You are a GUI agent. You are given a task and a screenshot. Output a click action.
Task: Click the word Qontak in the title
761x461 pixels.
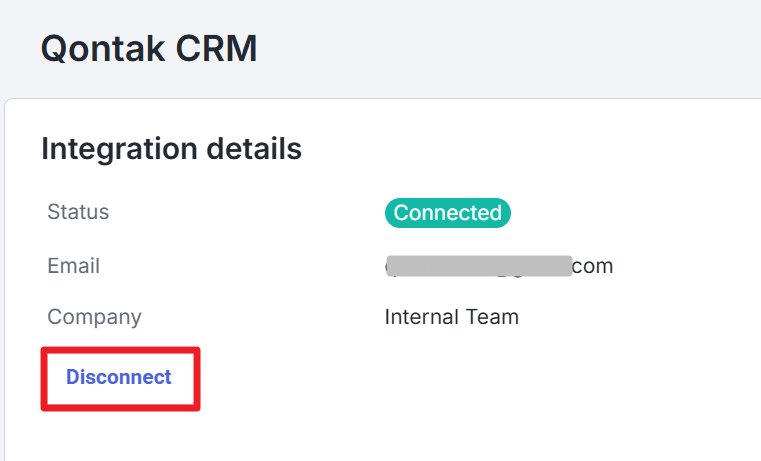click(x=104, y=48)
